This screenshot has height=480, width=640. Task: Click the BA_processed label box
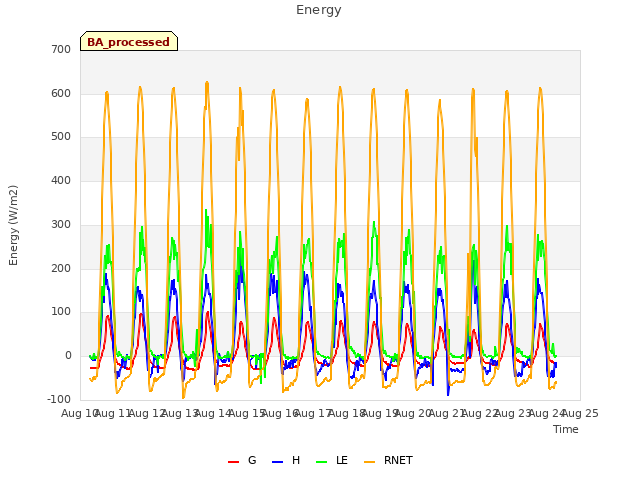pyautogui.click(x=129, y=41)
